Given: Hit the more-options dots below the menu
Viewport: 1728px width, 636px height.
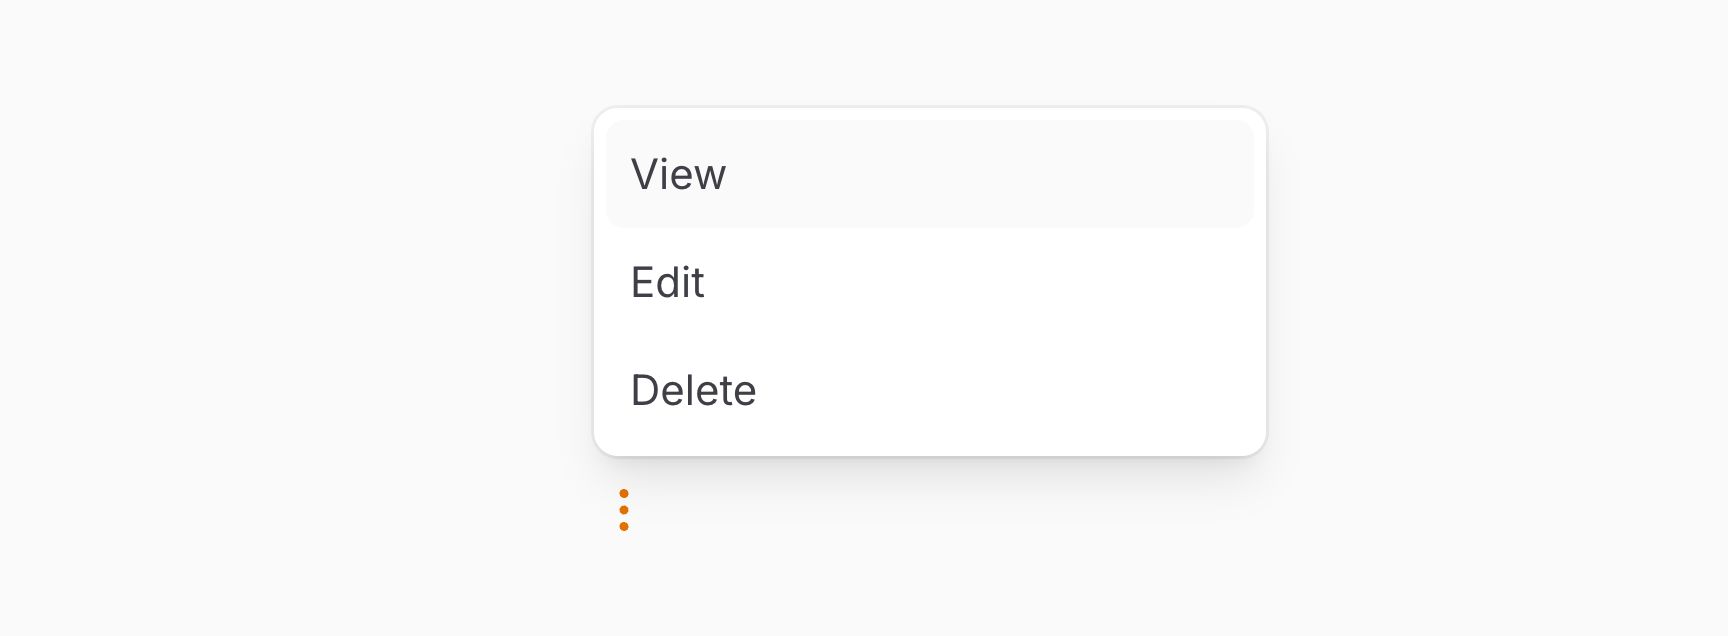Looking at the screenshot, I should coord(624,510).
